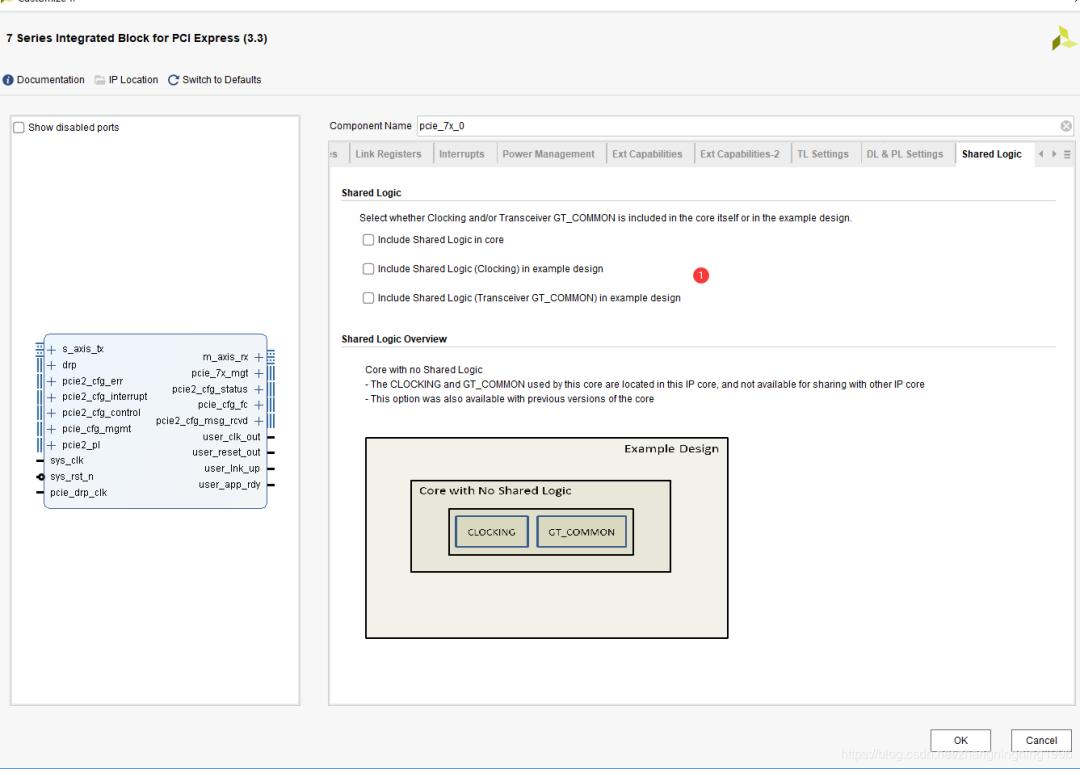Click the user_app_rdy port label
This screenshot has width=1080, height=769.
click(x=229, y=484)
